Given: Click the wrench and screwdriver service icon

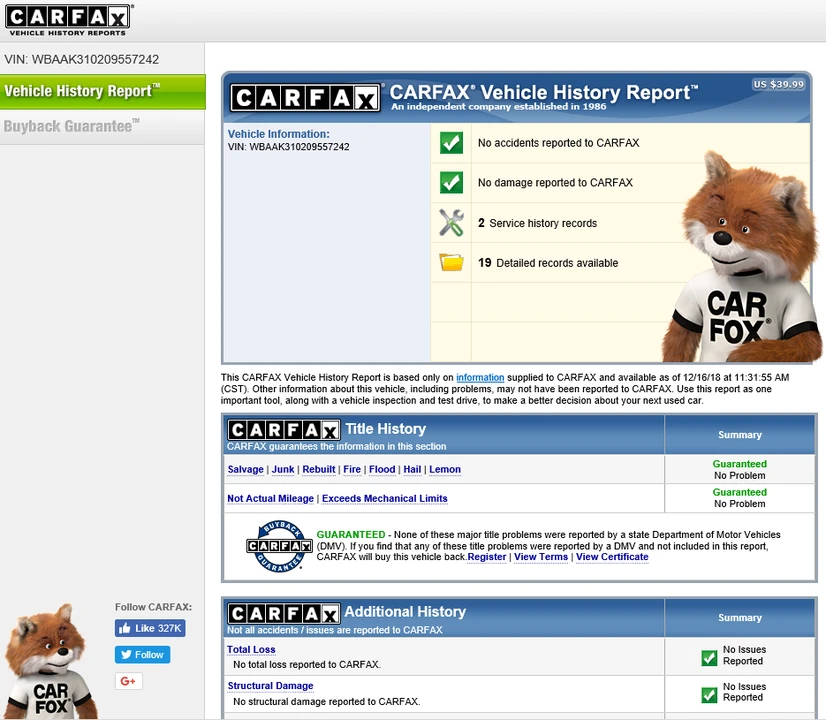Looking at the screenshot, I should pos(451,222).
